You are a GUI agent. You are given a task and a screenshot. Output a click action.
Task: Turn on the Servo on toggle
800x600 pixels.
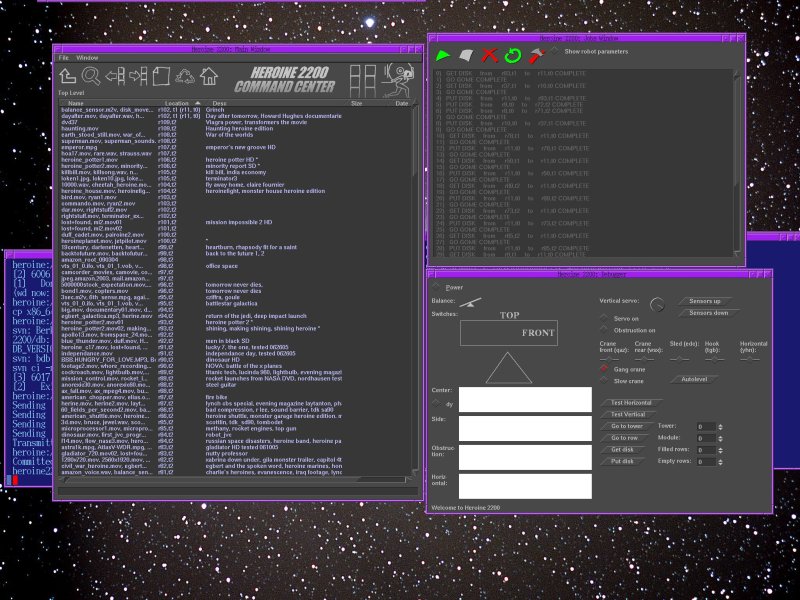(x=605, y=318)
